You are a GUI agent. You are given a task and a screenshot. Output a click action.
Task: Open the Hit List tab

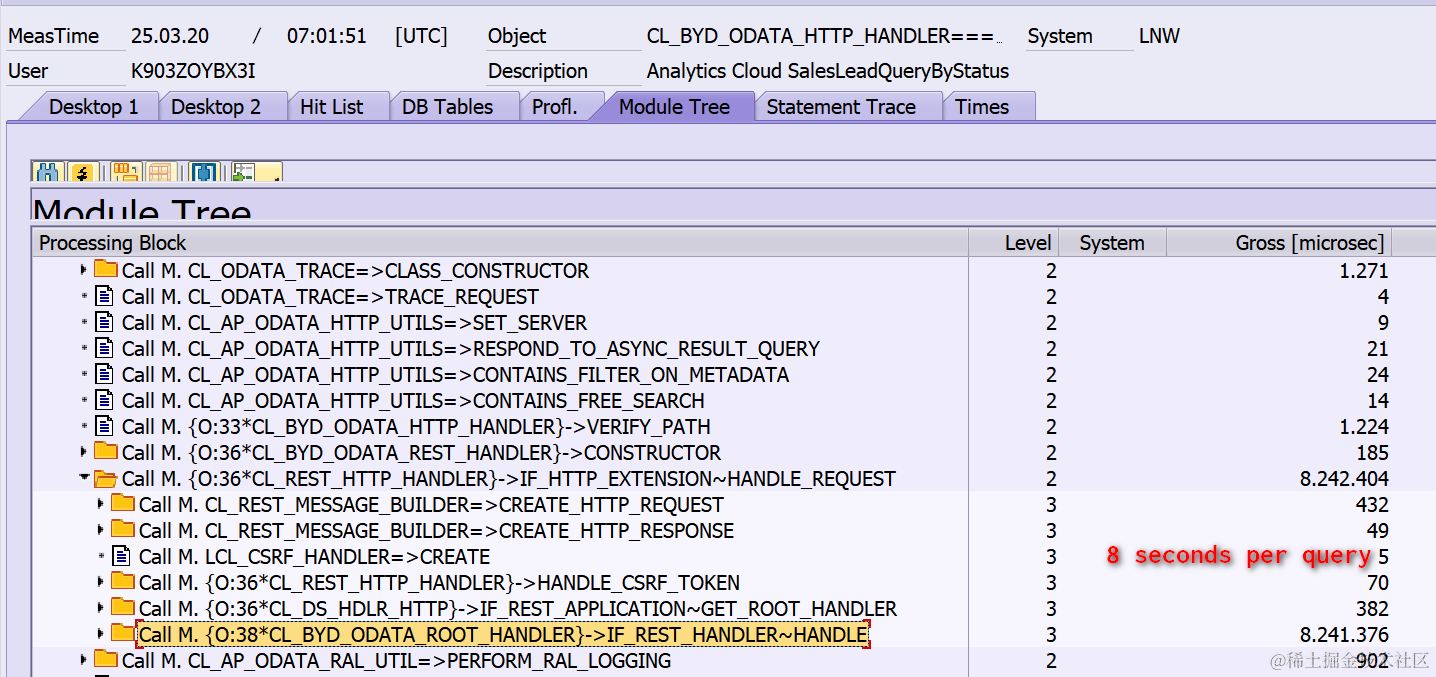point(332,107)
